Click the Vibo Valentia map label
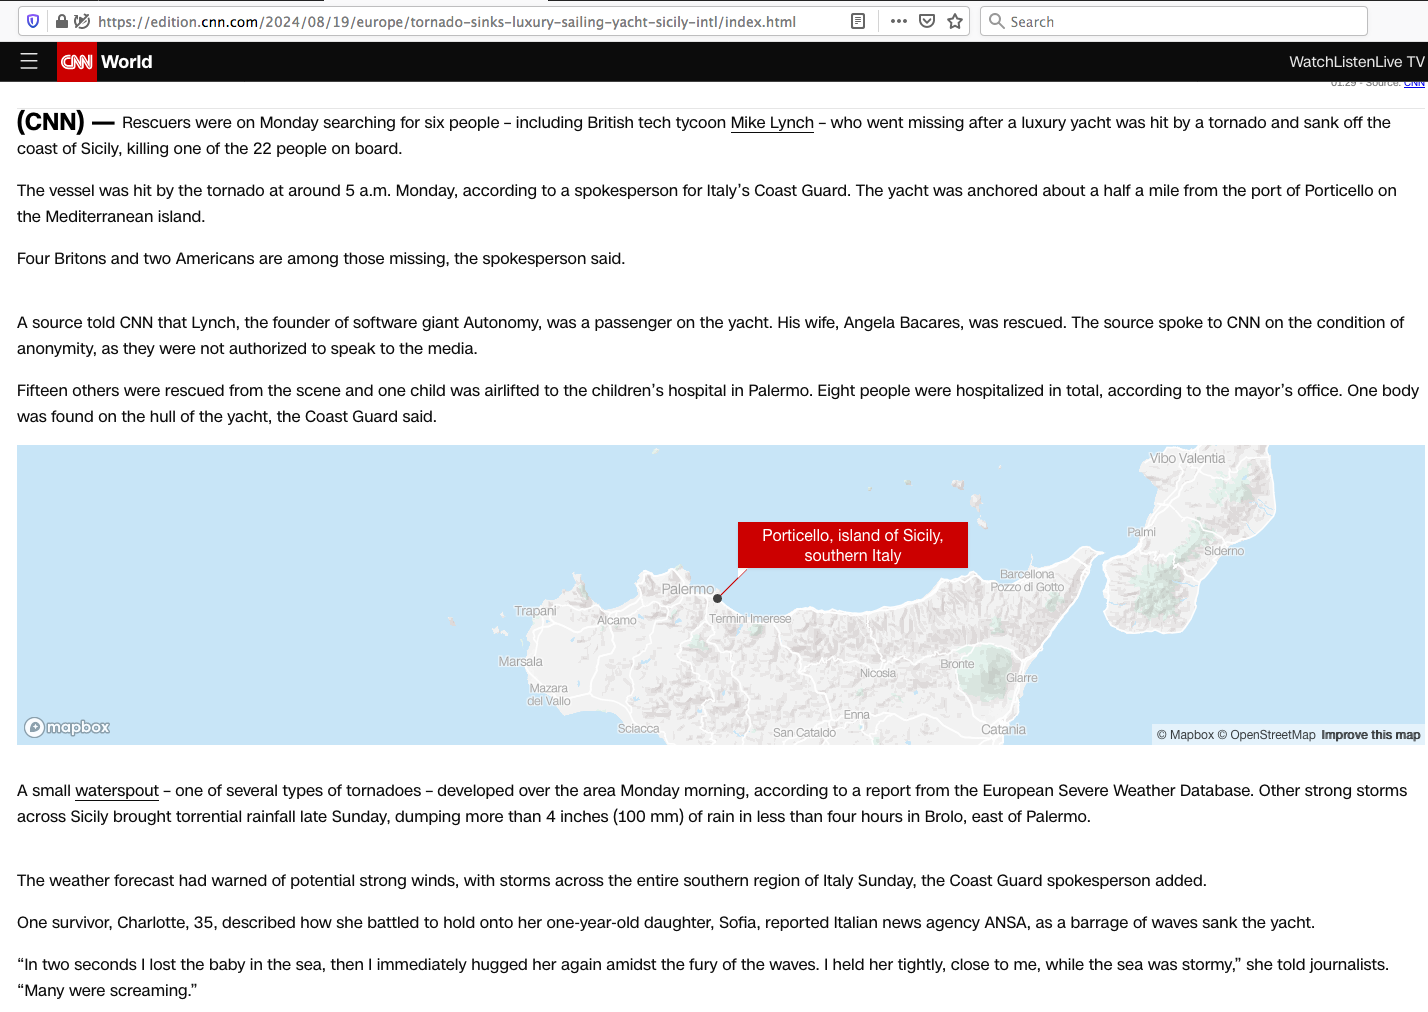This screenshot has height=1012, width=1428. pos(1187,458)
